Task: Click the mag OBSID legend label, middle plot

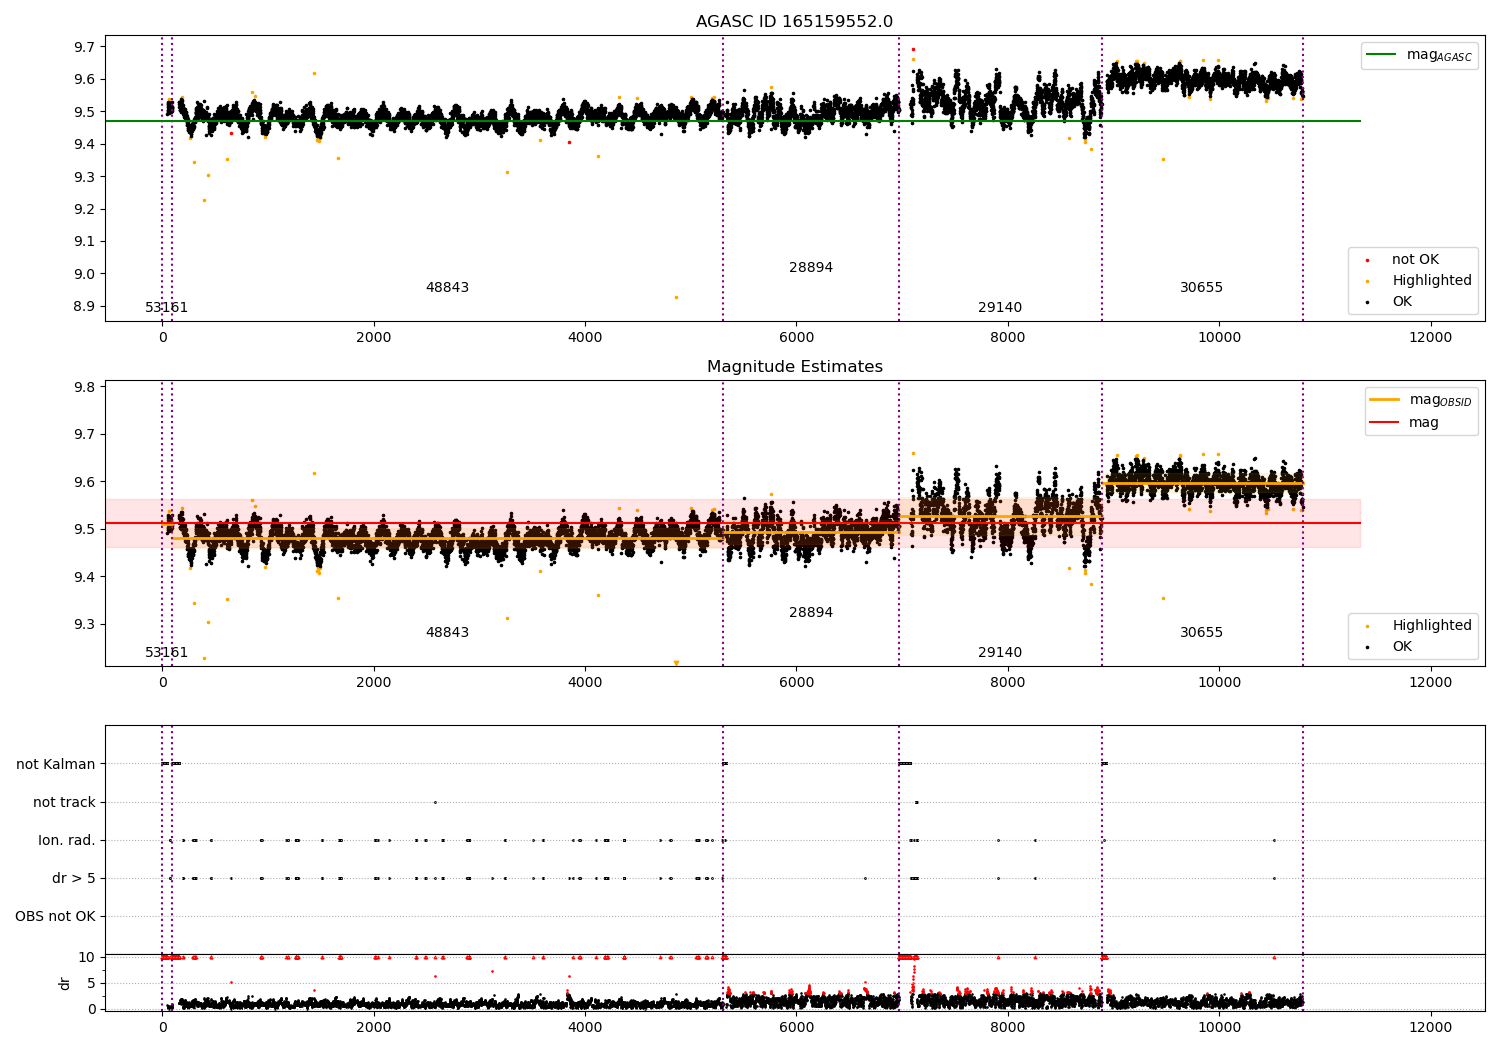Action: (x=1441, y=400)
